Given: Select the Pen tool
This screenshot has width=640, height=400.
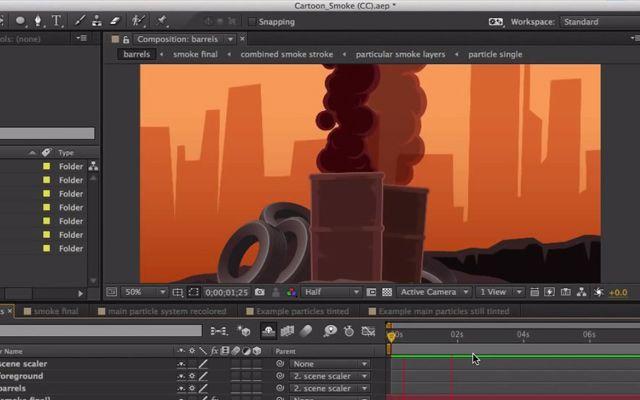Looking at the screenshot, I should pos(38,21).
